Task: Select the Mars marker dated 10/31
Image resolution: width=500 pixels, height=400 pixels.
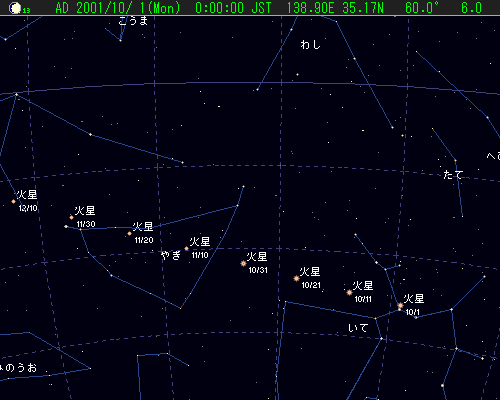Action: coord(243,263)
